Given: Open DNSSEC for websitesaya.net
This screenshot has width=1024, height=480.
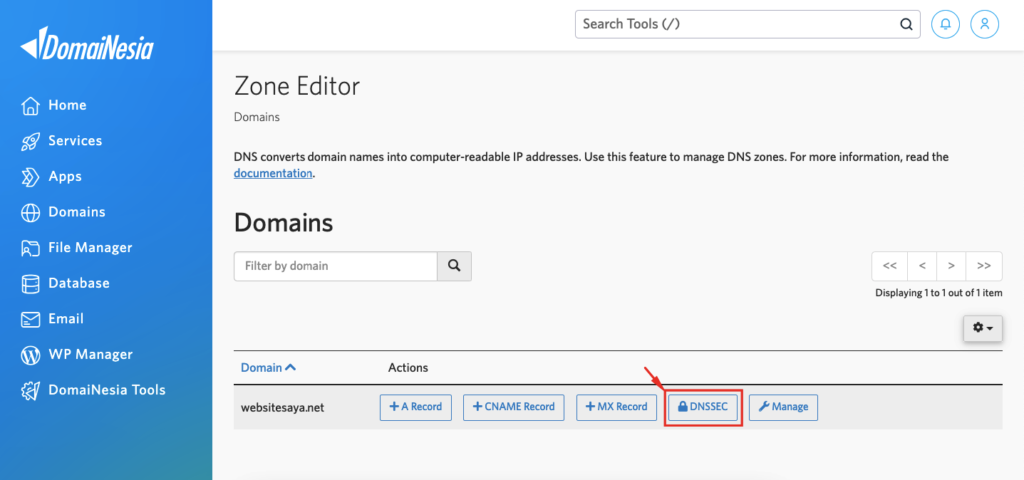Looking at the screenshot, I should 703,407.
